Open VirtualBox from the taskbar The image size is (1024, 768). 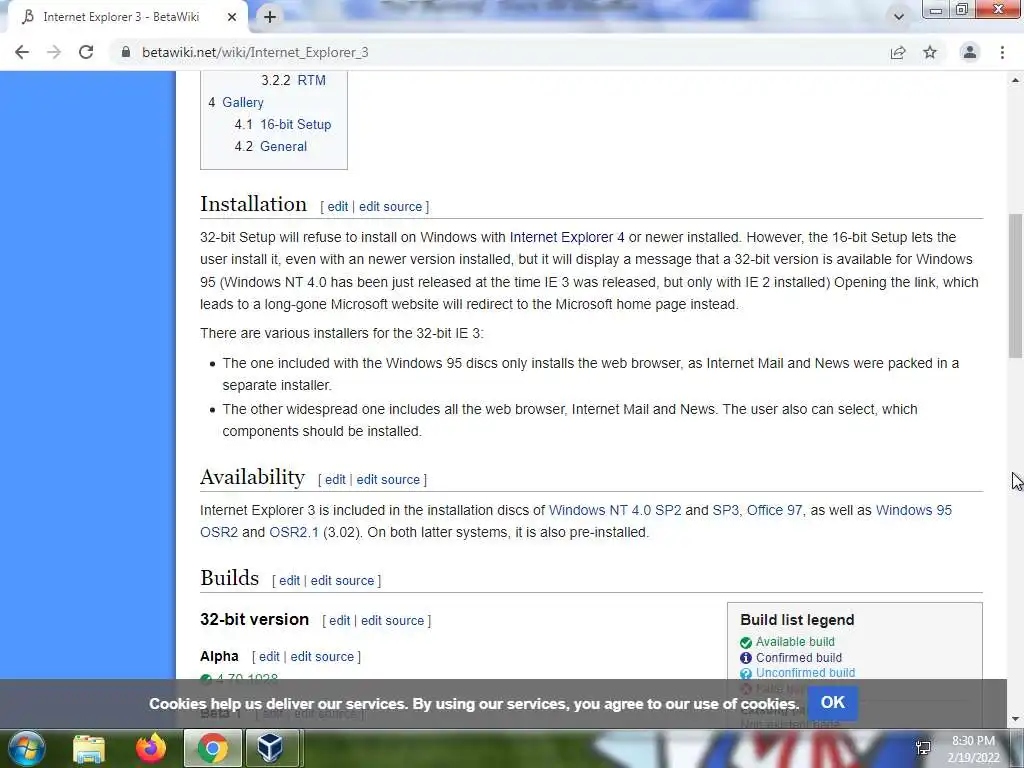click(270, 748)
